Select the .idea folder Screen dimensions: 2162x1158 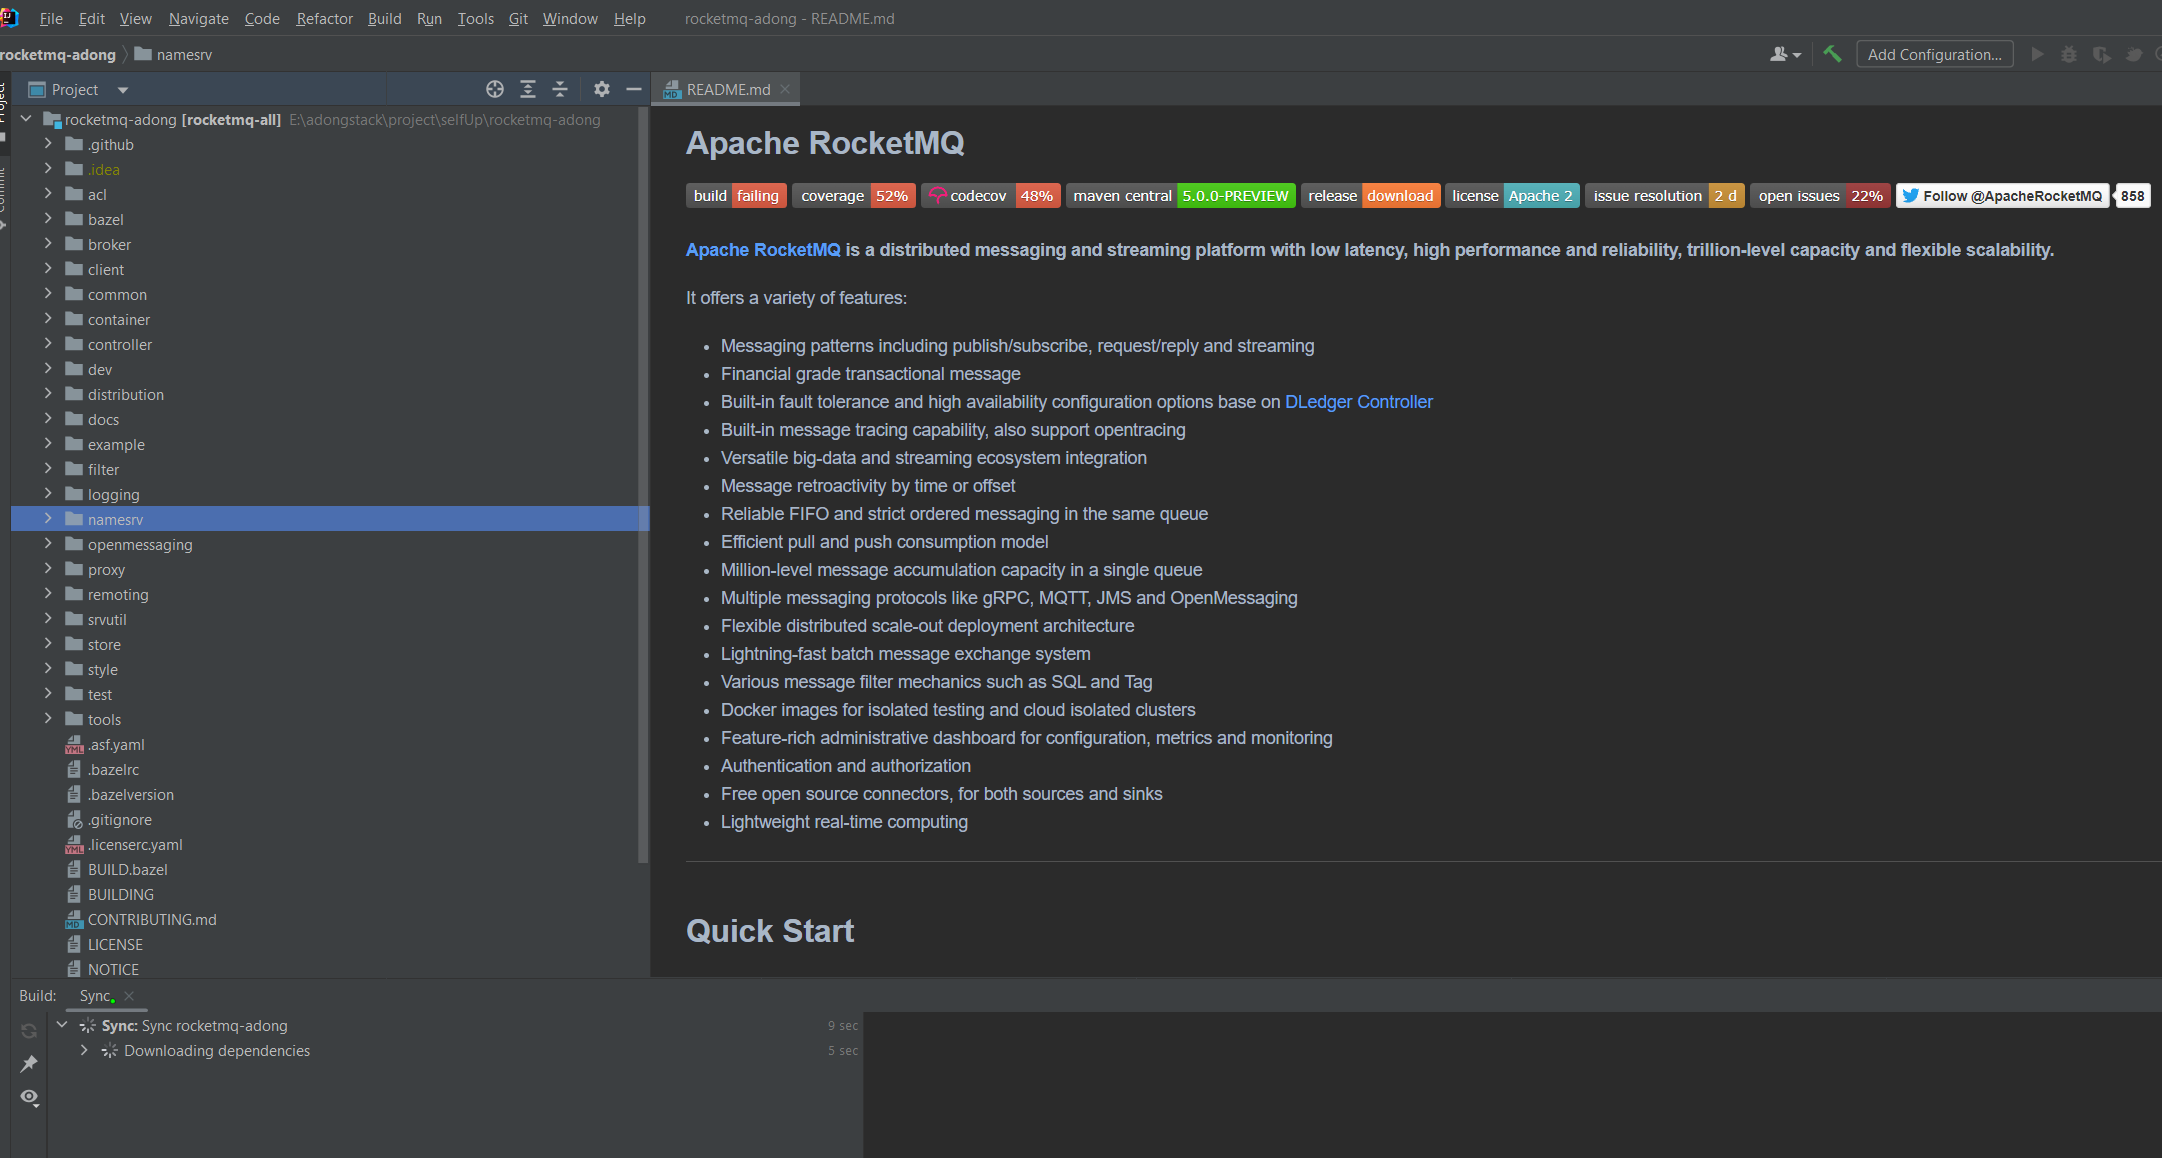click(x=103, y=170)
